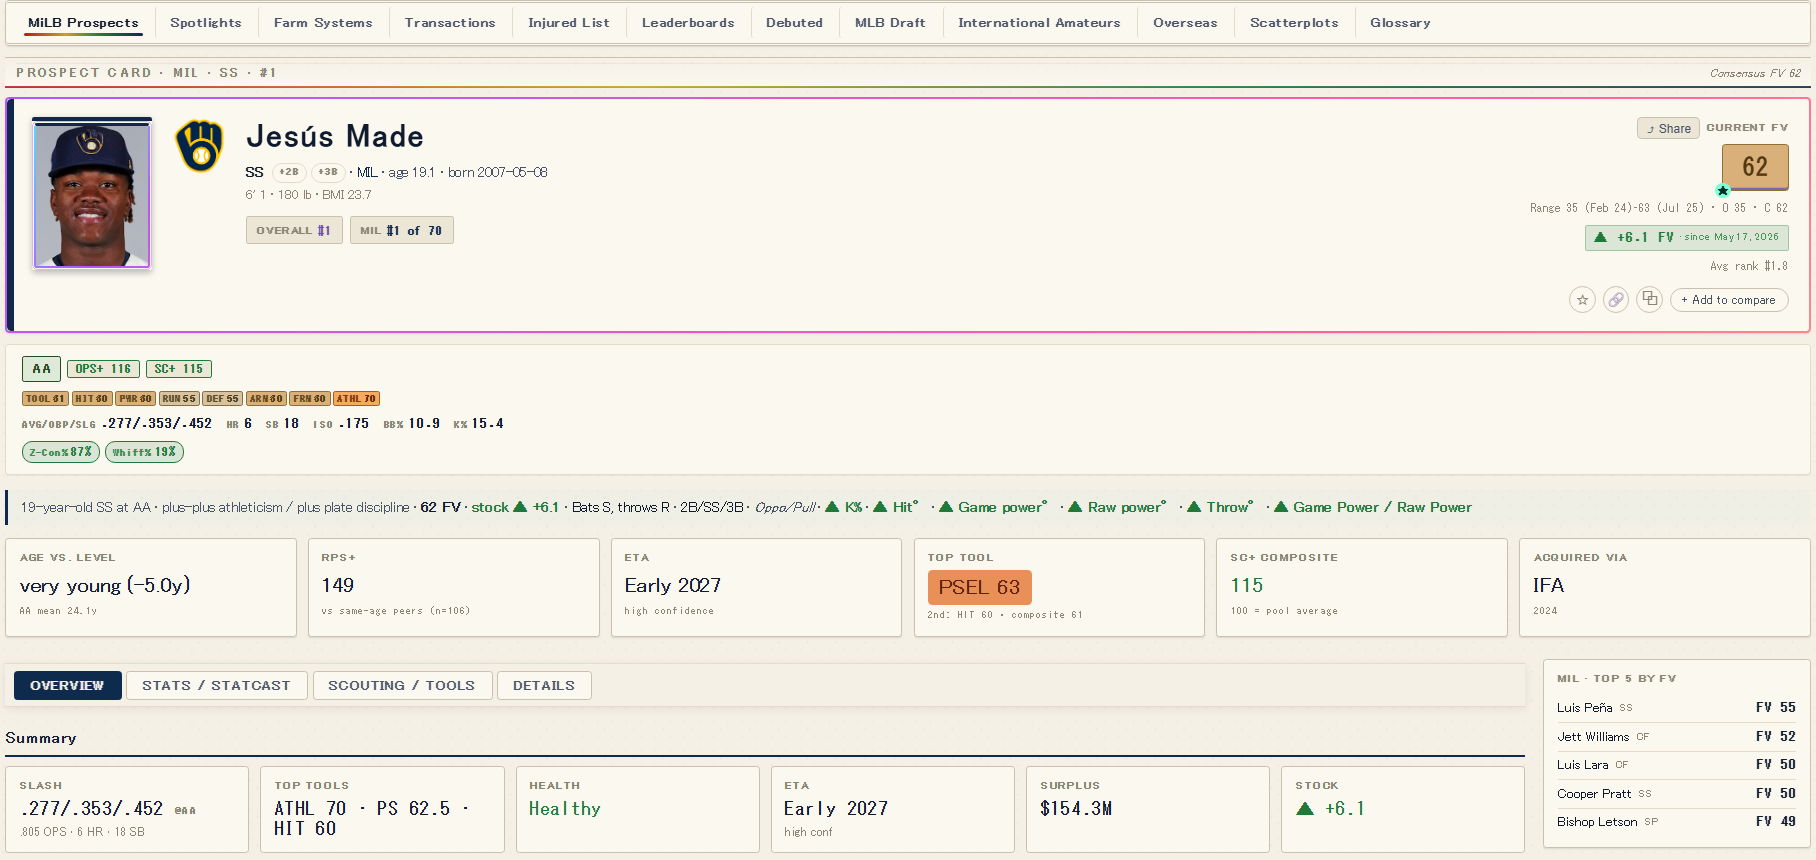1816x860 pixels.
Task: Click the green star badge on FV box
Action: point(1722,190)
